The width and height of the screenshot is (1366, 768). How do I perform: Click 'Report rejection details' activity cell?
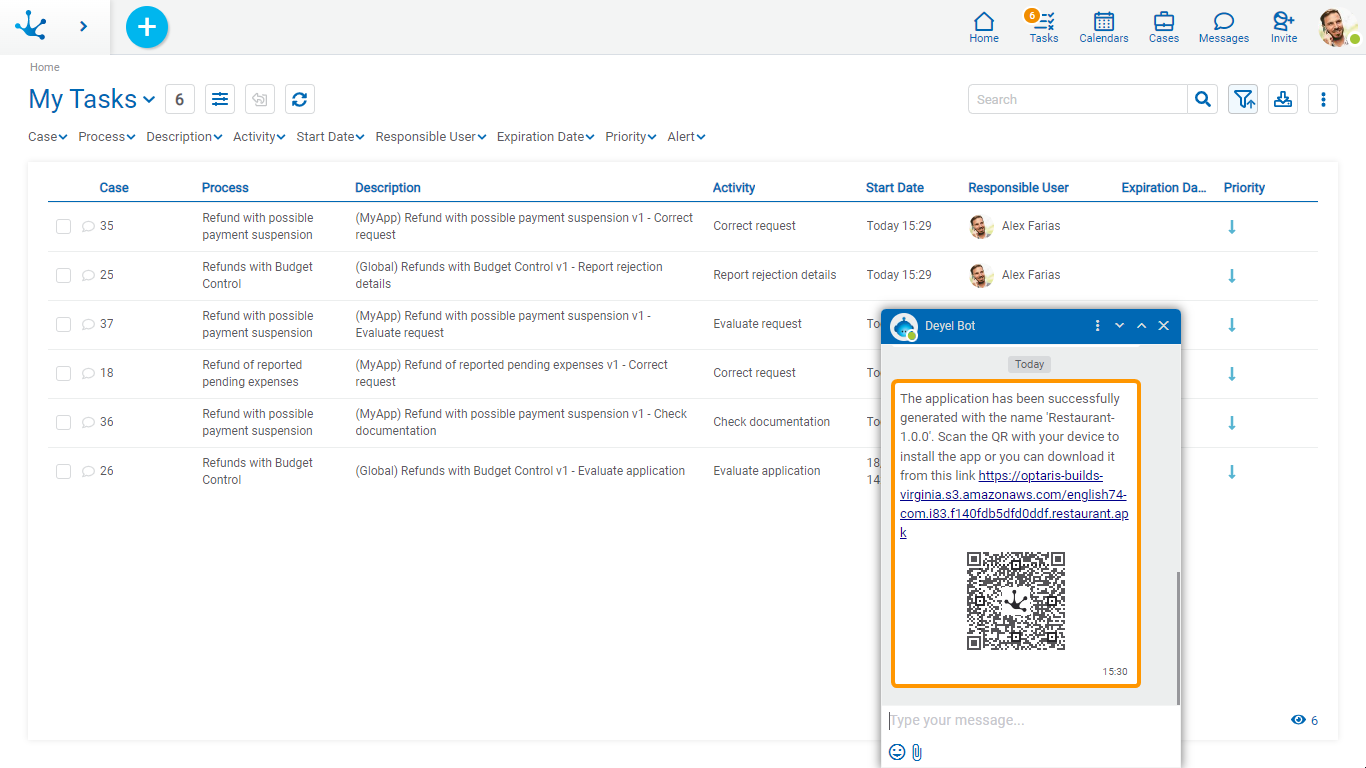coord(775,275)
